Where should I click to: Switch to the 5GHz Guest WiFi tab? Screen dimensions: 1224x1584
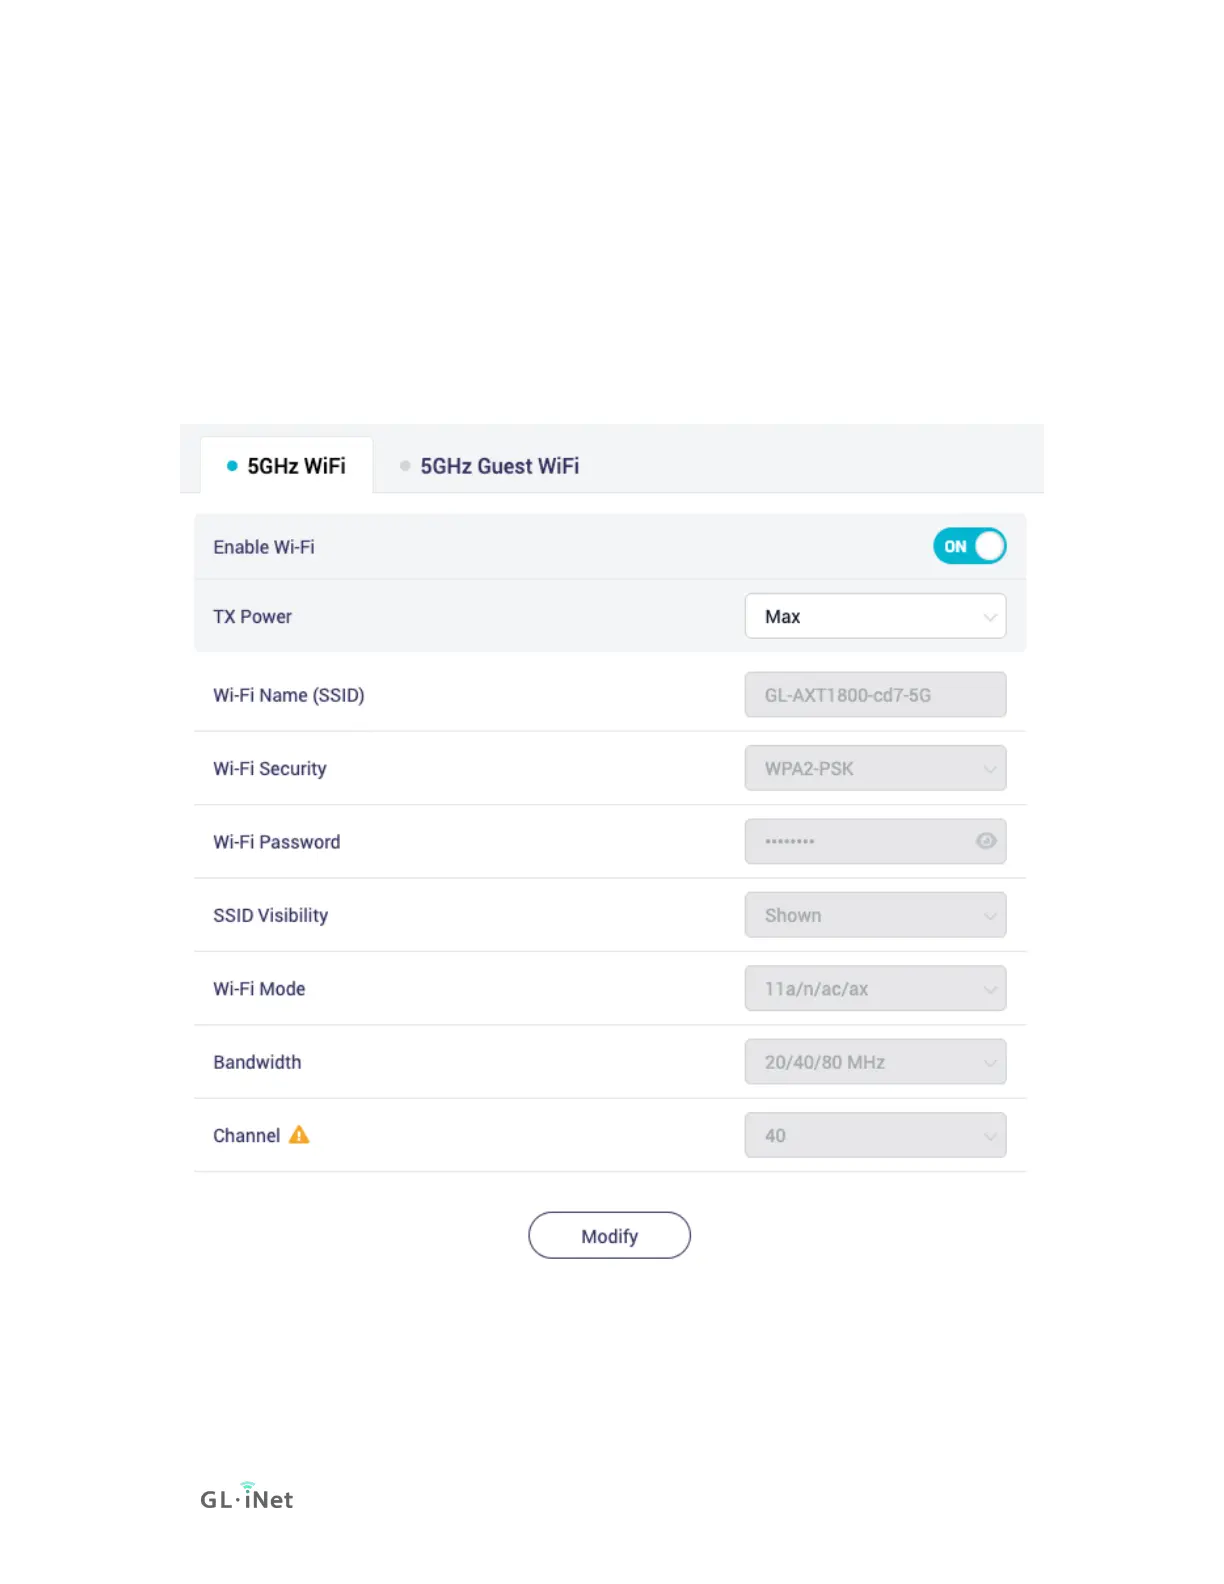coord(489,466)
